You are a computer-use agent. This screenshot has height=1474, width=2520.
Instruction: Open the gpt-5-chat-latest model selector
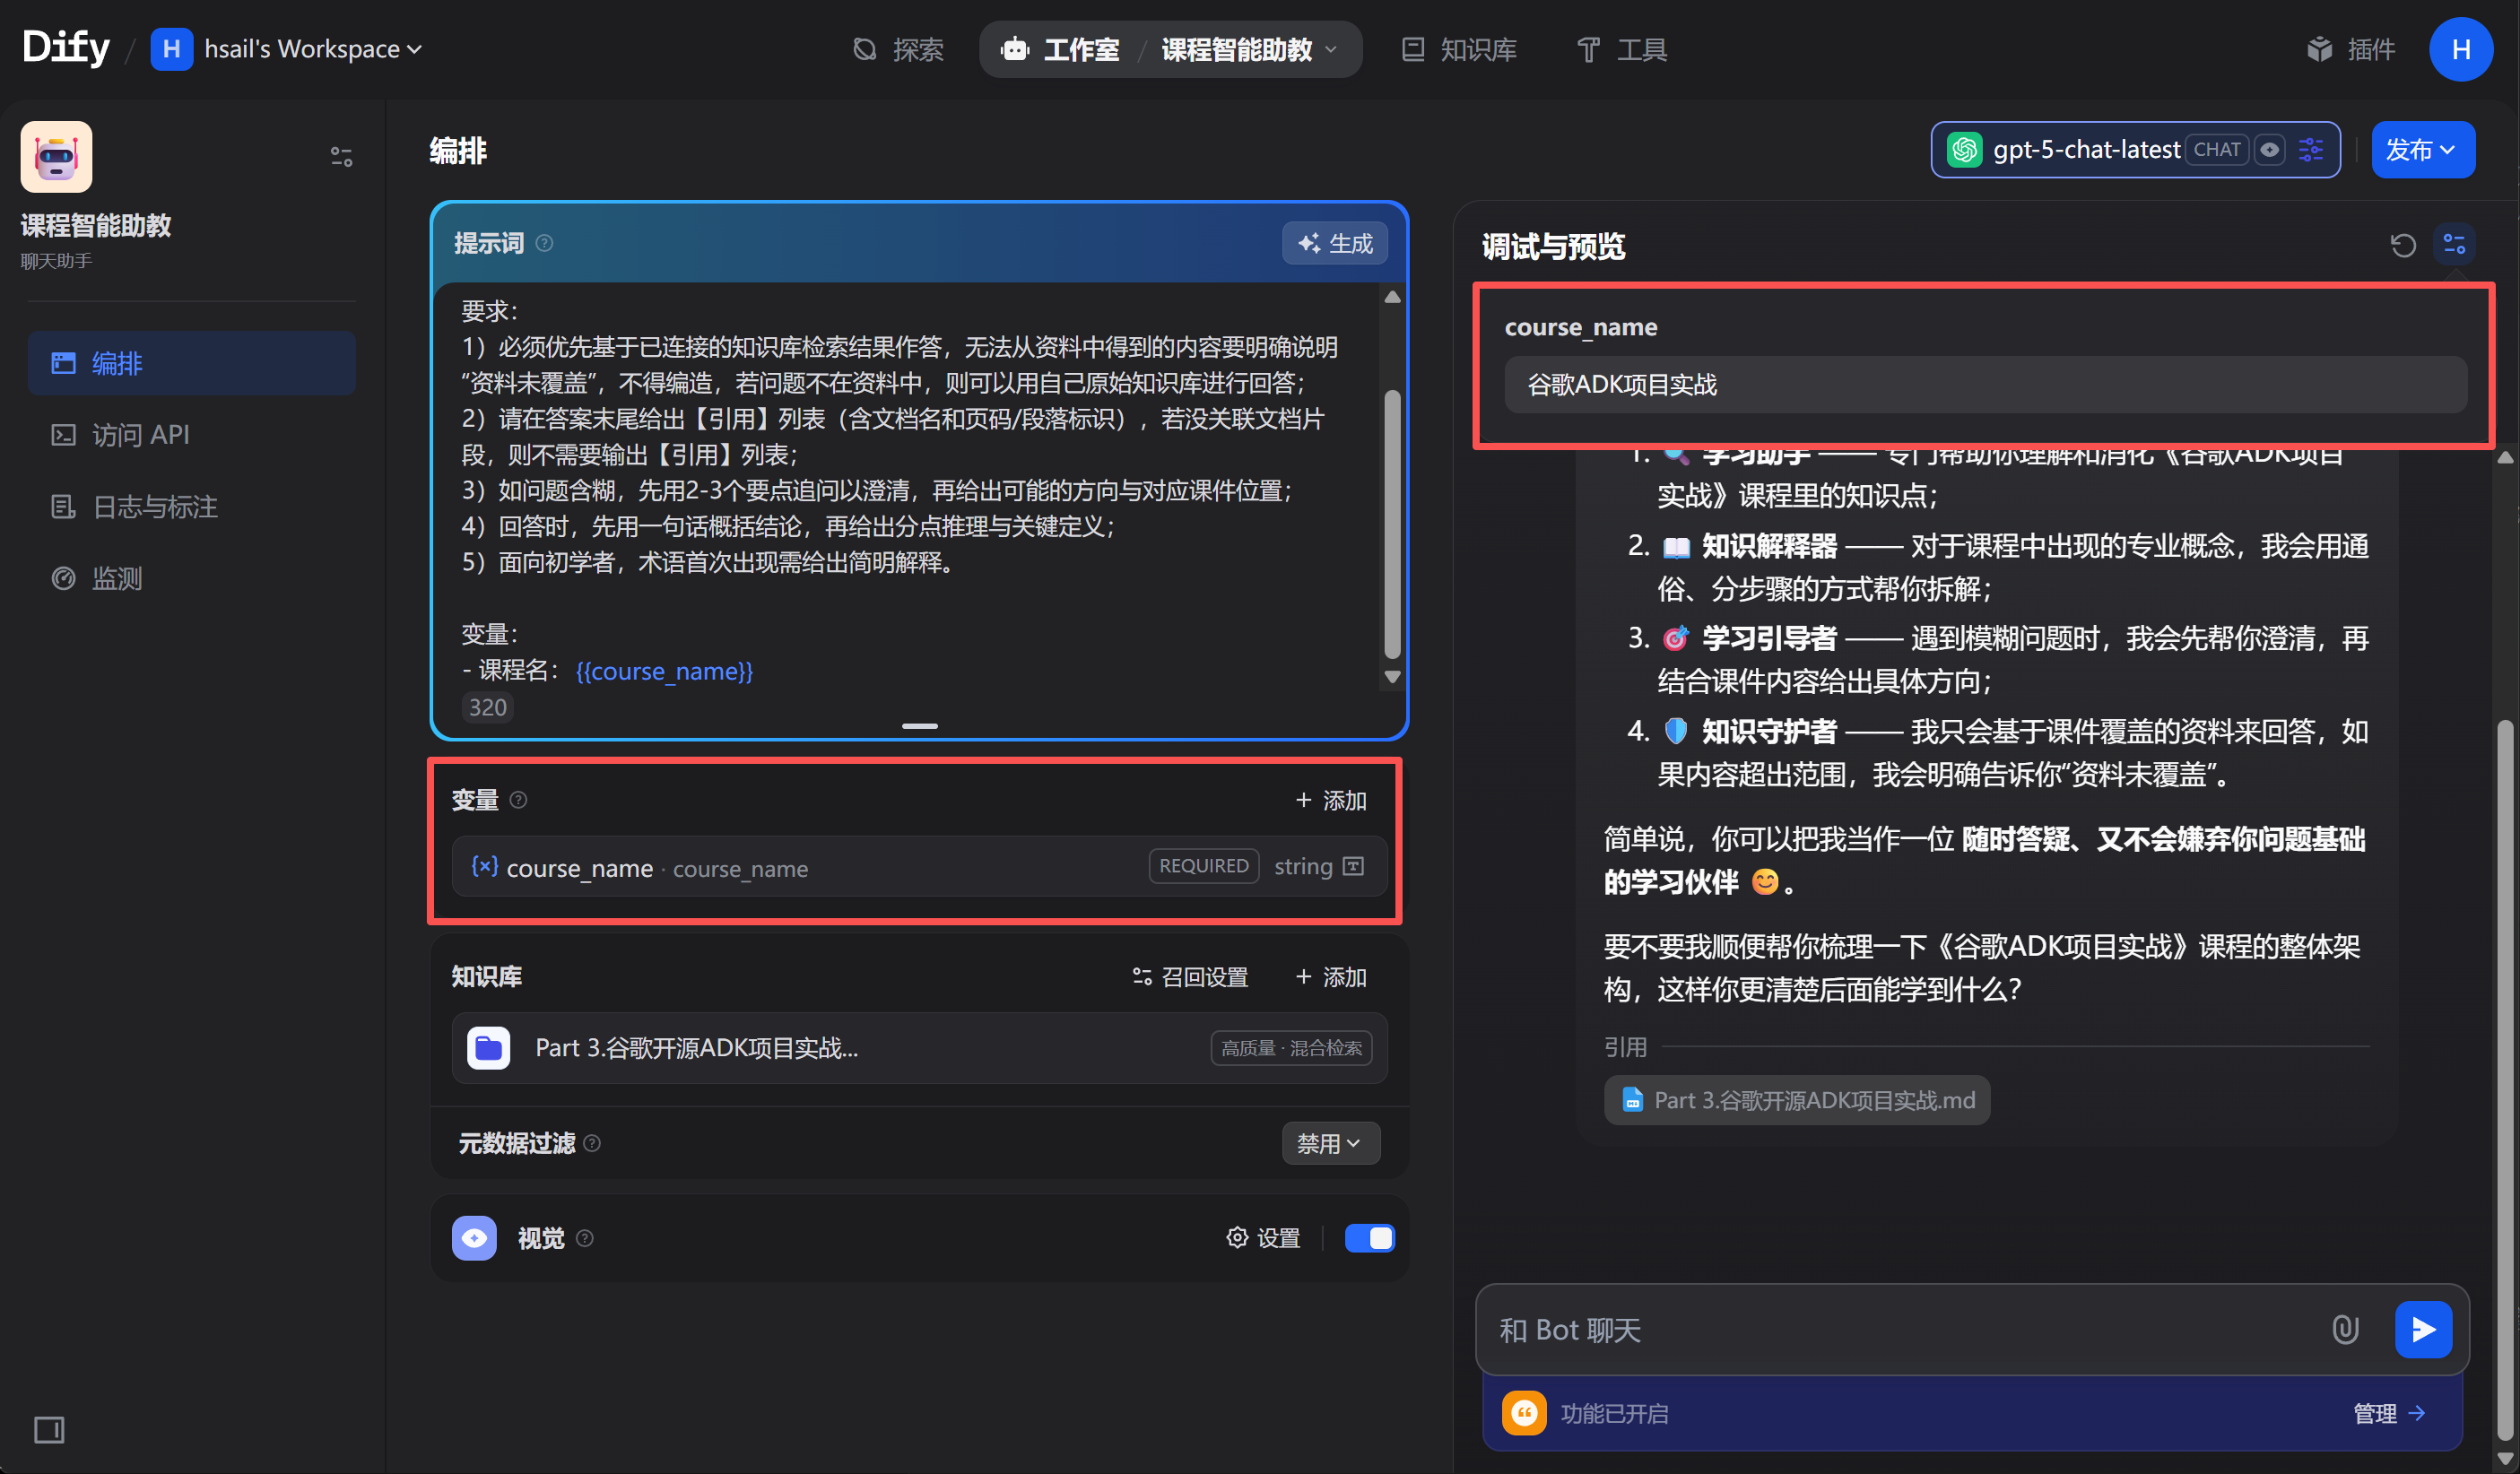[x=2135, y=150]
